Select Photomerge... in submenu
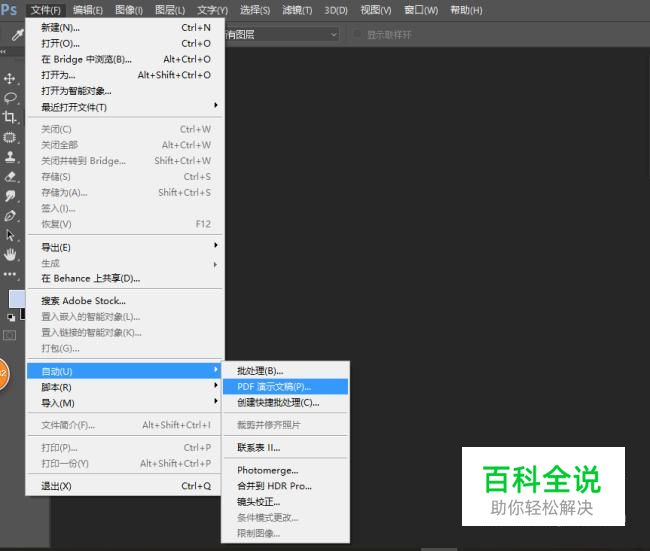This screenshot has width=650, height=551. [x=285, y=471]
